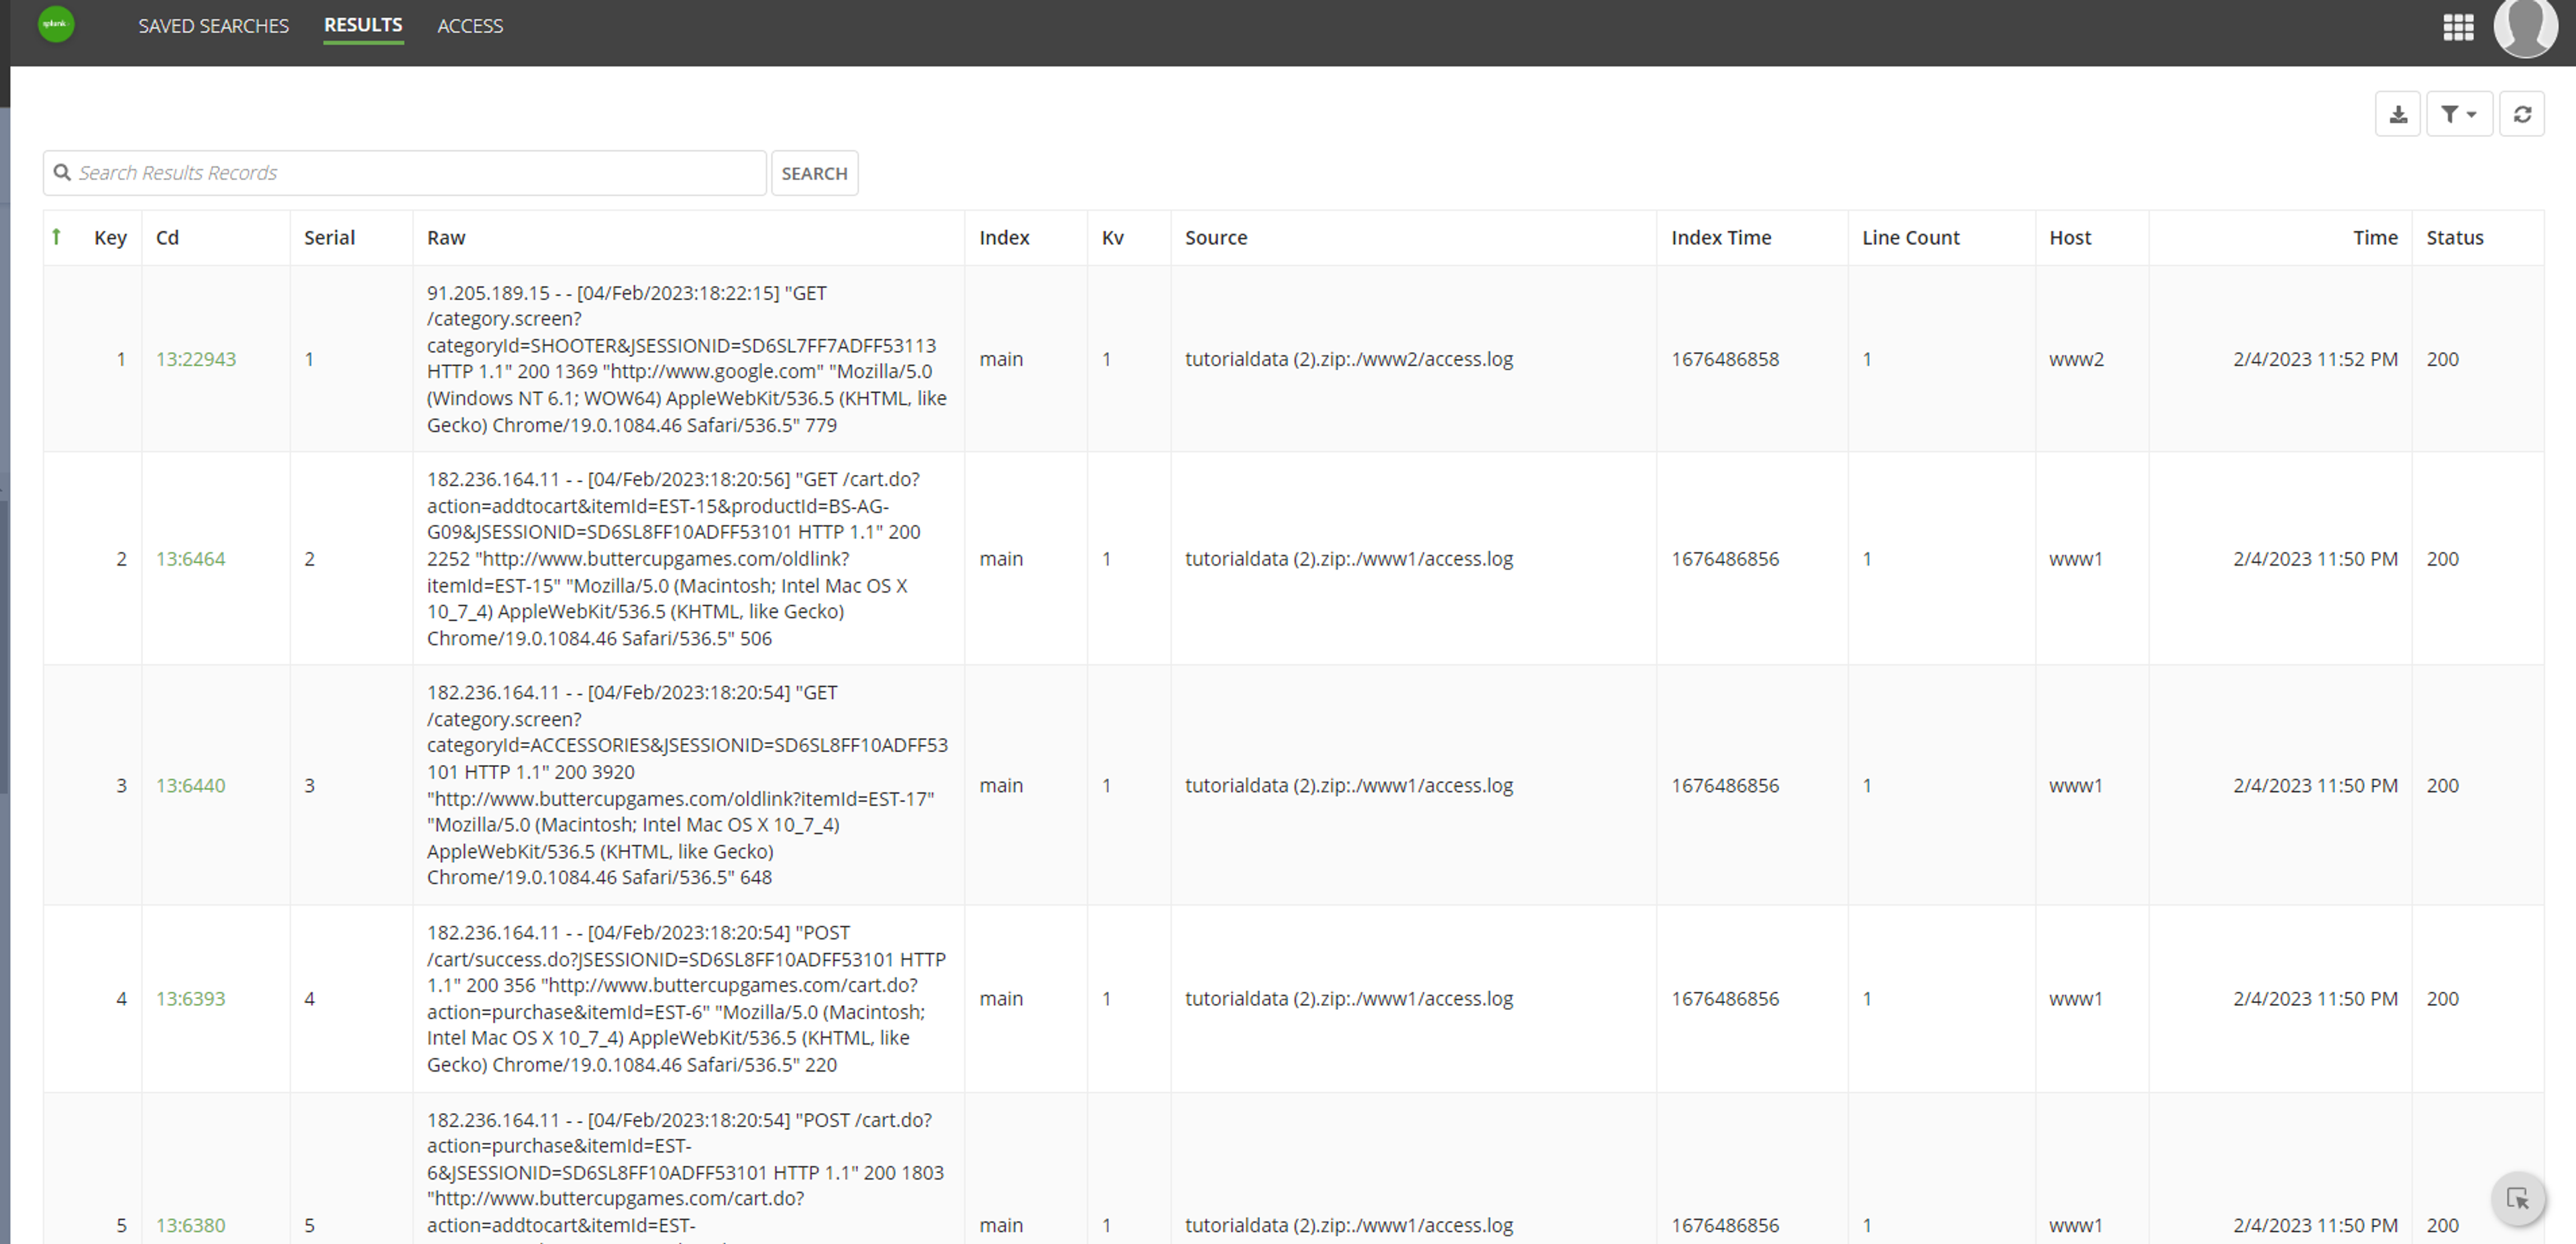The image size is (2576, 1244).
Task: Focus the Search Results Records field
Action: coord(405,173)
